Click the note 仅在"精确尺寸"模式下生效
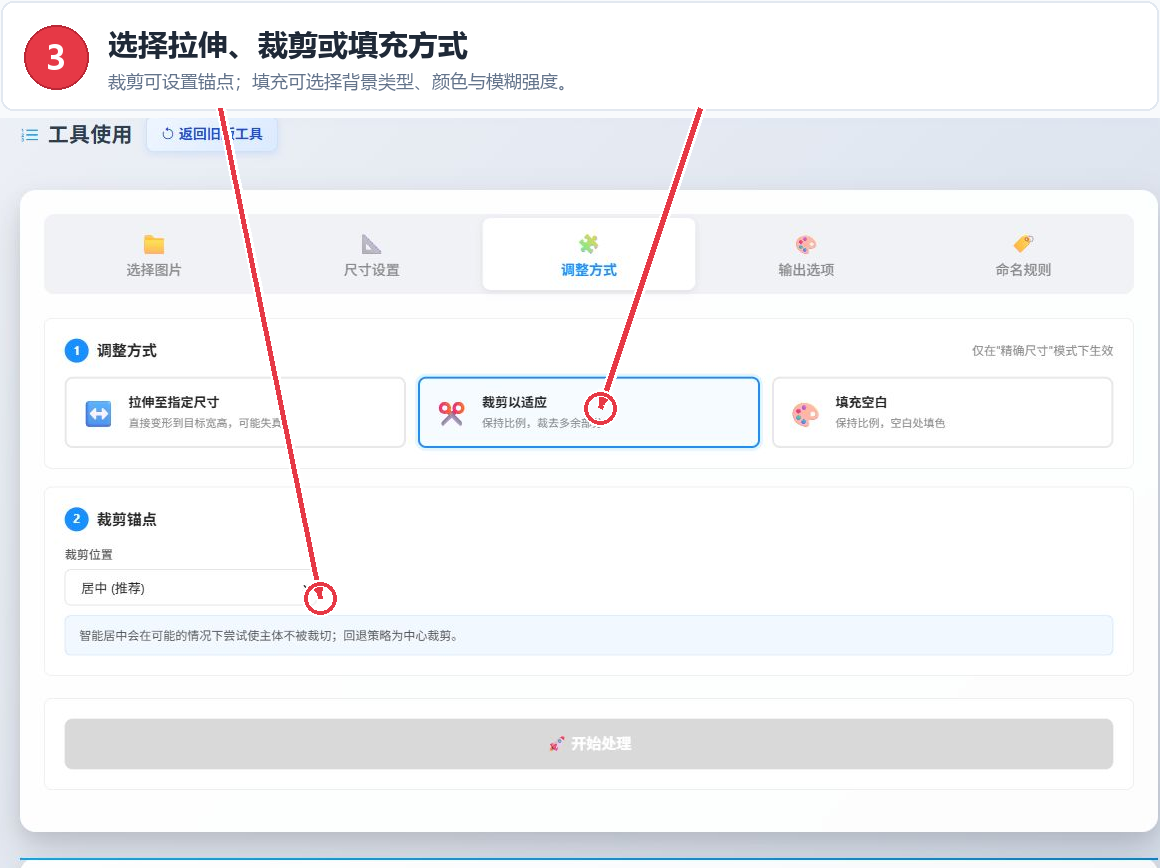1160x868 pixels. 1042,351
